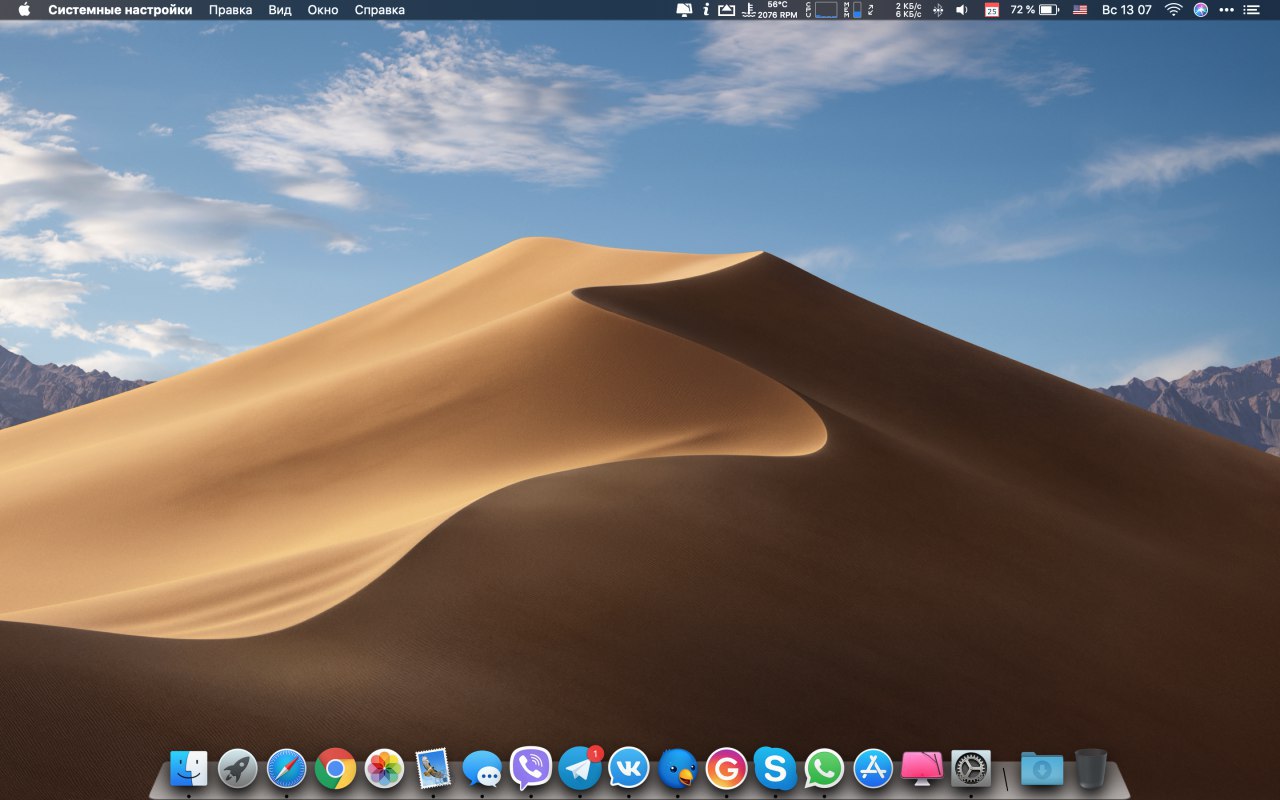Click the battery 72 % indicator
The width and height of the screenshot is (1280, 800).
click(1034, 10)
